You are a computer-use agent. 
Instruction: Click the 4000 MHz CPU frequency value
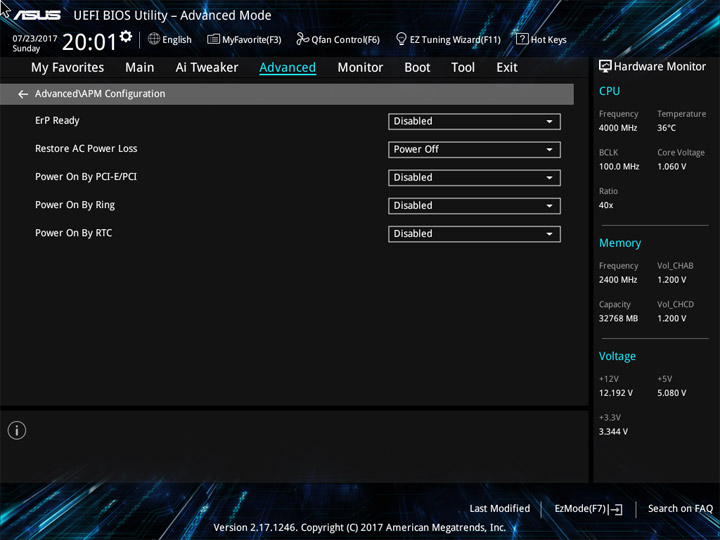click(x=618, y=128)
